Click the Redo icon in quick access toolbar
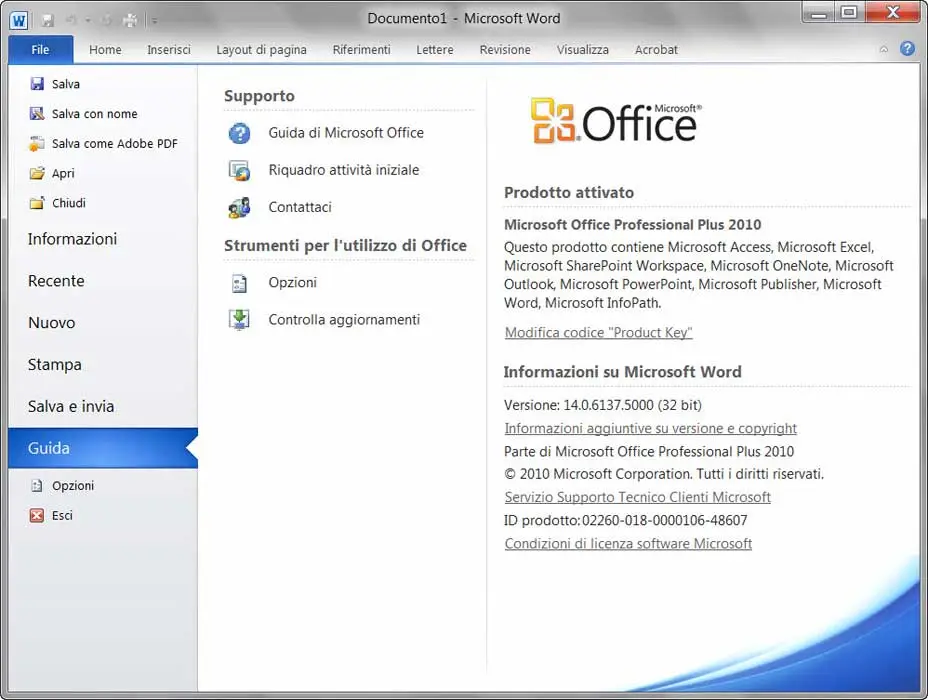The height and width of the screenshot is (700, 928). pos(107,21)
